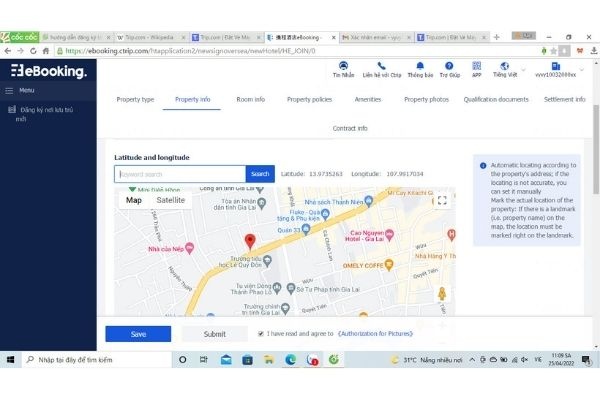
Task: Open the Windows Start menu
Action: (x=10, y=360)
